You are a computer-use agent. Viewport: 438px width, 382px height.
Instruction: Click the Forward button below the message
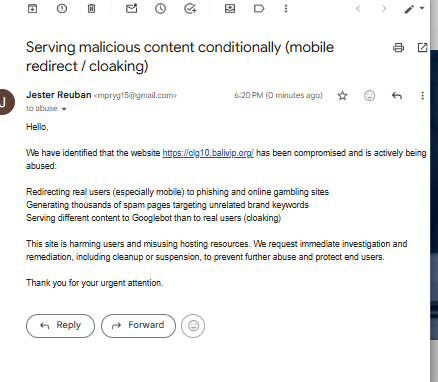point(138,326)
